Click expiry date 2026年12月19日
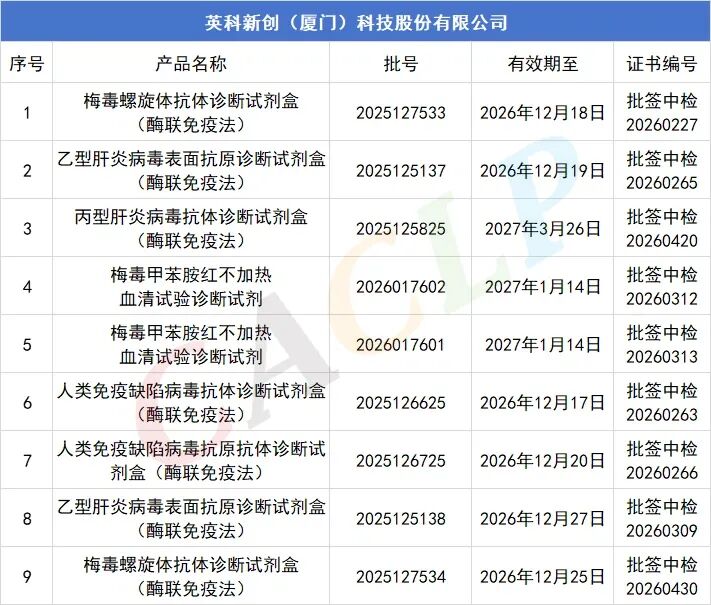The height and width of the screenshot is (605, 711). pyautogui.click(x=543, y=171)
